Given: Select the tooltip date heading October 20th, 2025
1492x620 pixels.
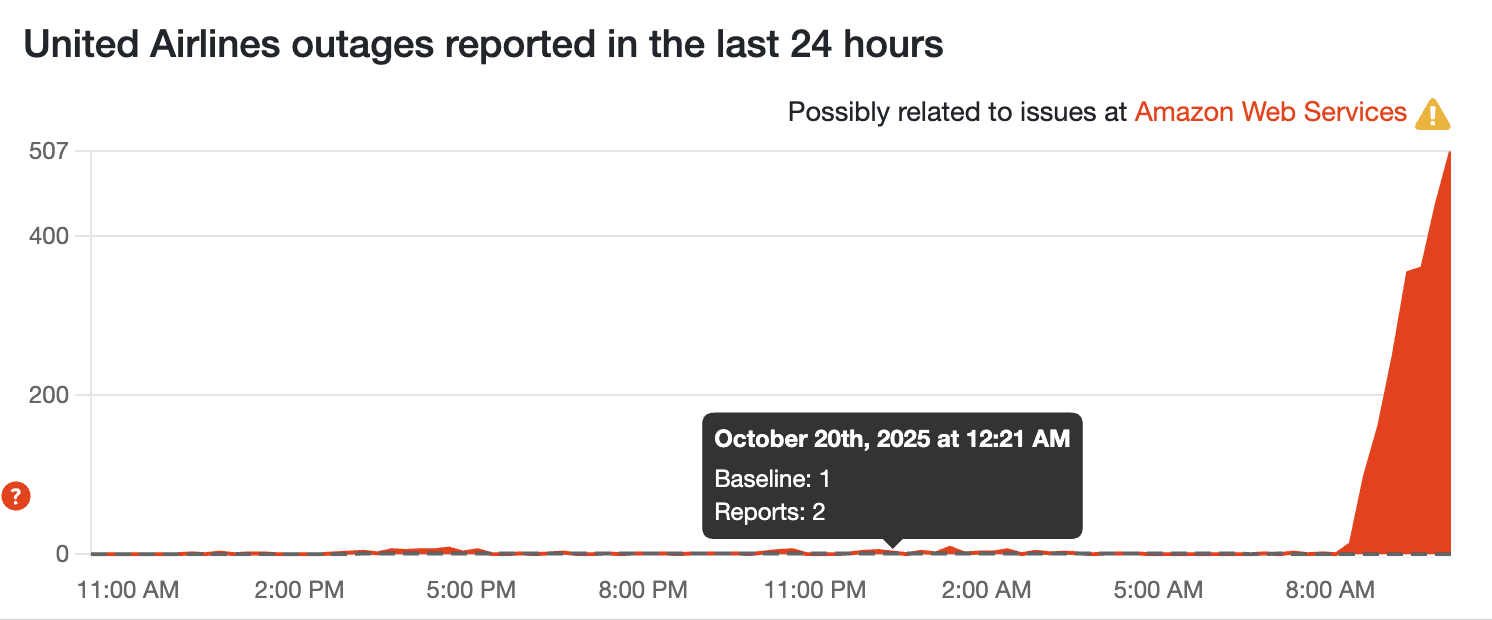Looking at the screenshot, I should point(892,439).
